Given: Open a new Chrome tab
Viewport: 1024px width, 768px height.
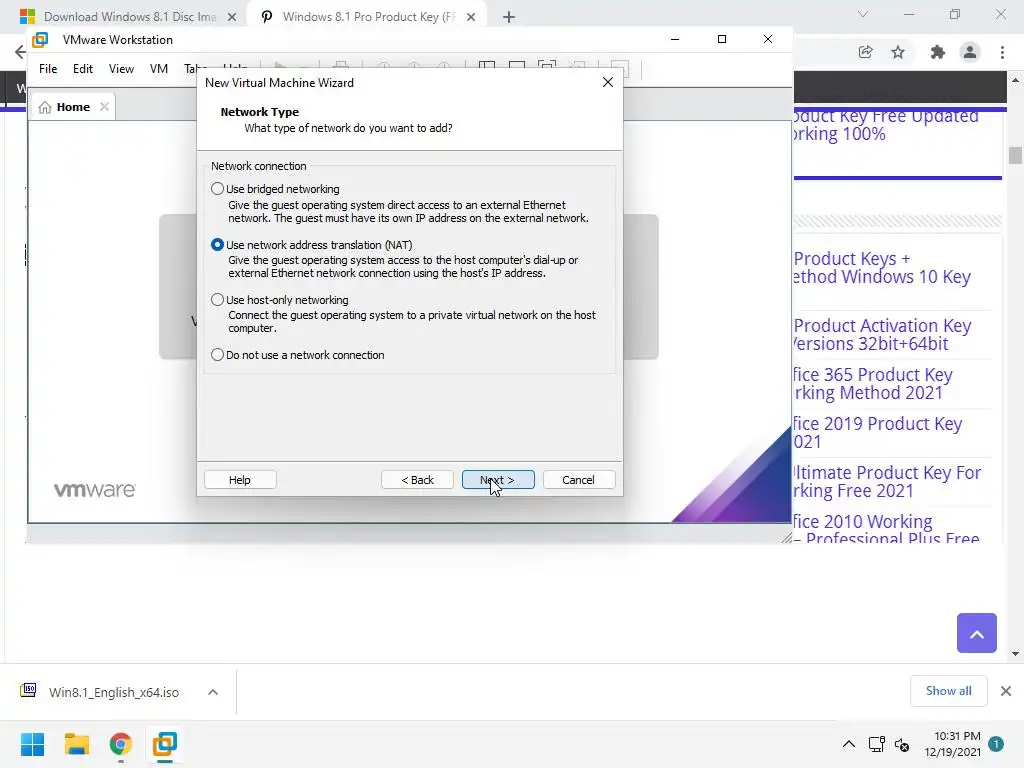Looking at the screenshot, I should tap(509, 17).
